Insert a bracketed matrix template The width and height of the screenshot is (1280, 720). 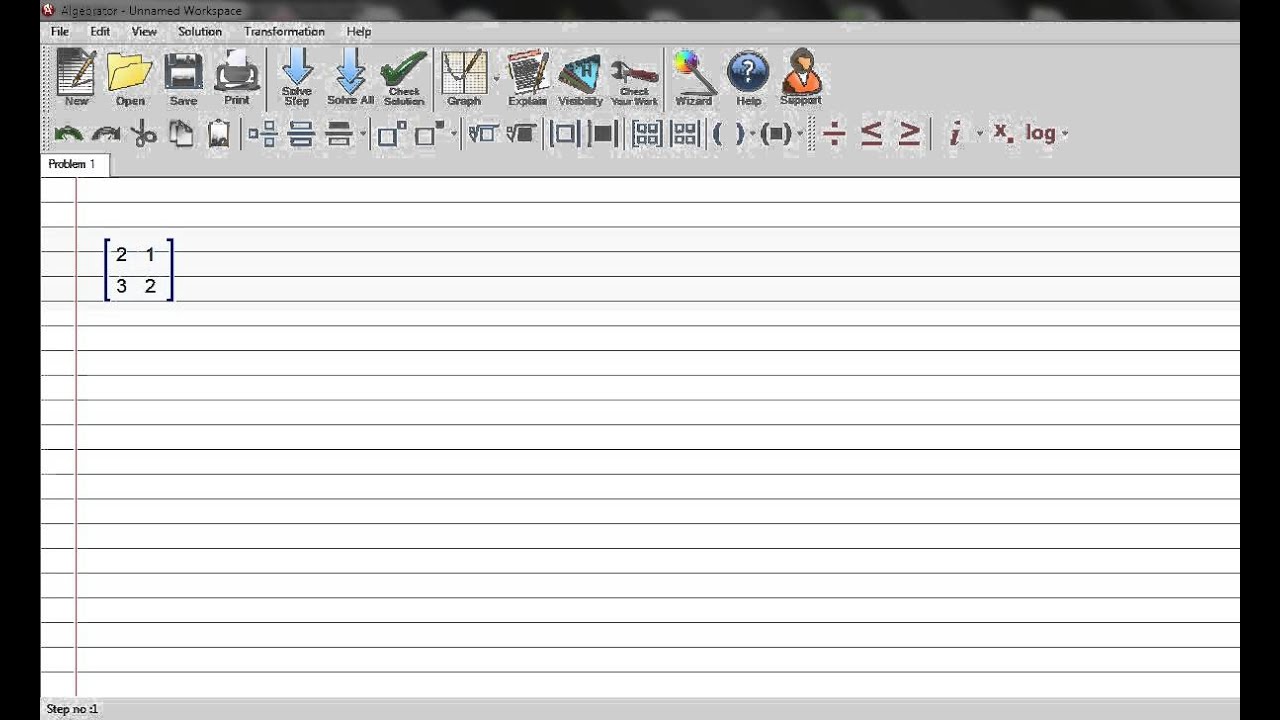[648, 133]
